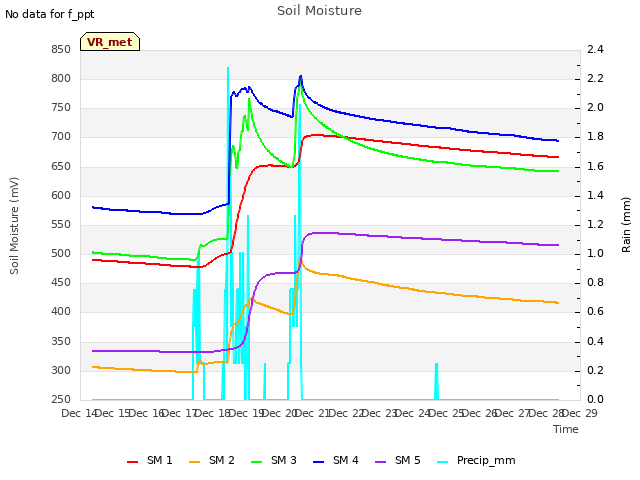Click the 550 left axis tick label
The height and width of the screenshot is (480, 640).
coord(61,224)
